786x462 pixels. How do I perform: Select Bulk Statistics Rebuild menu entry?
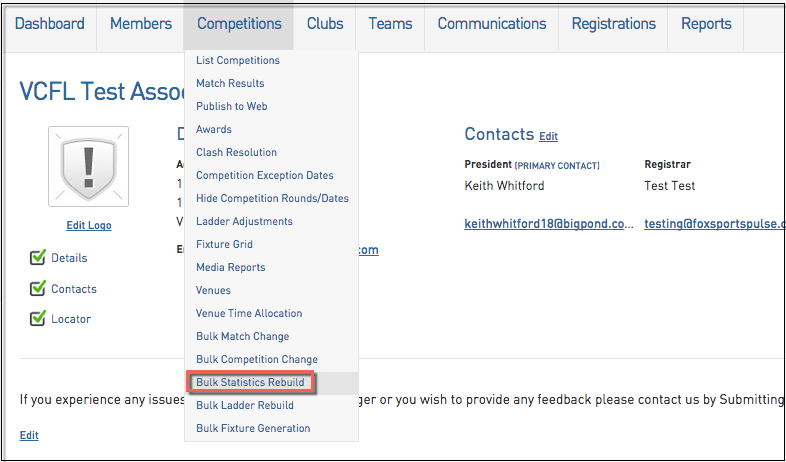click(250, 382)
